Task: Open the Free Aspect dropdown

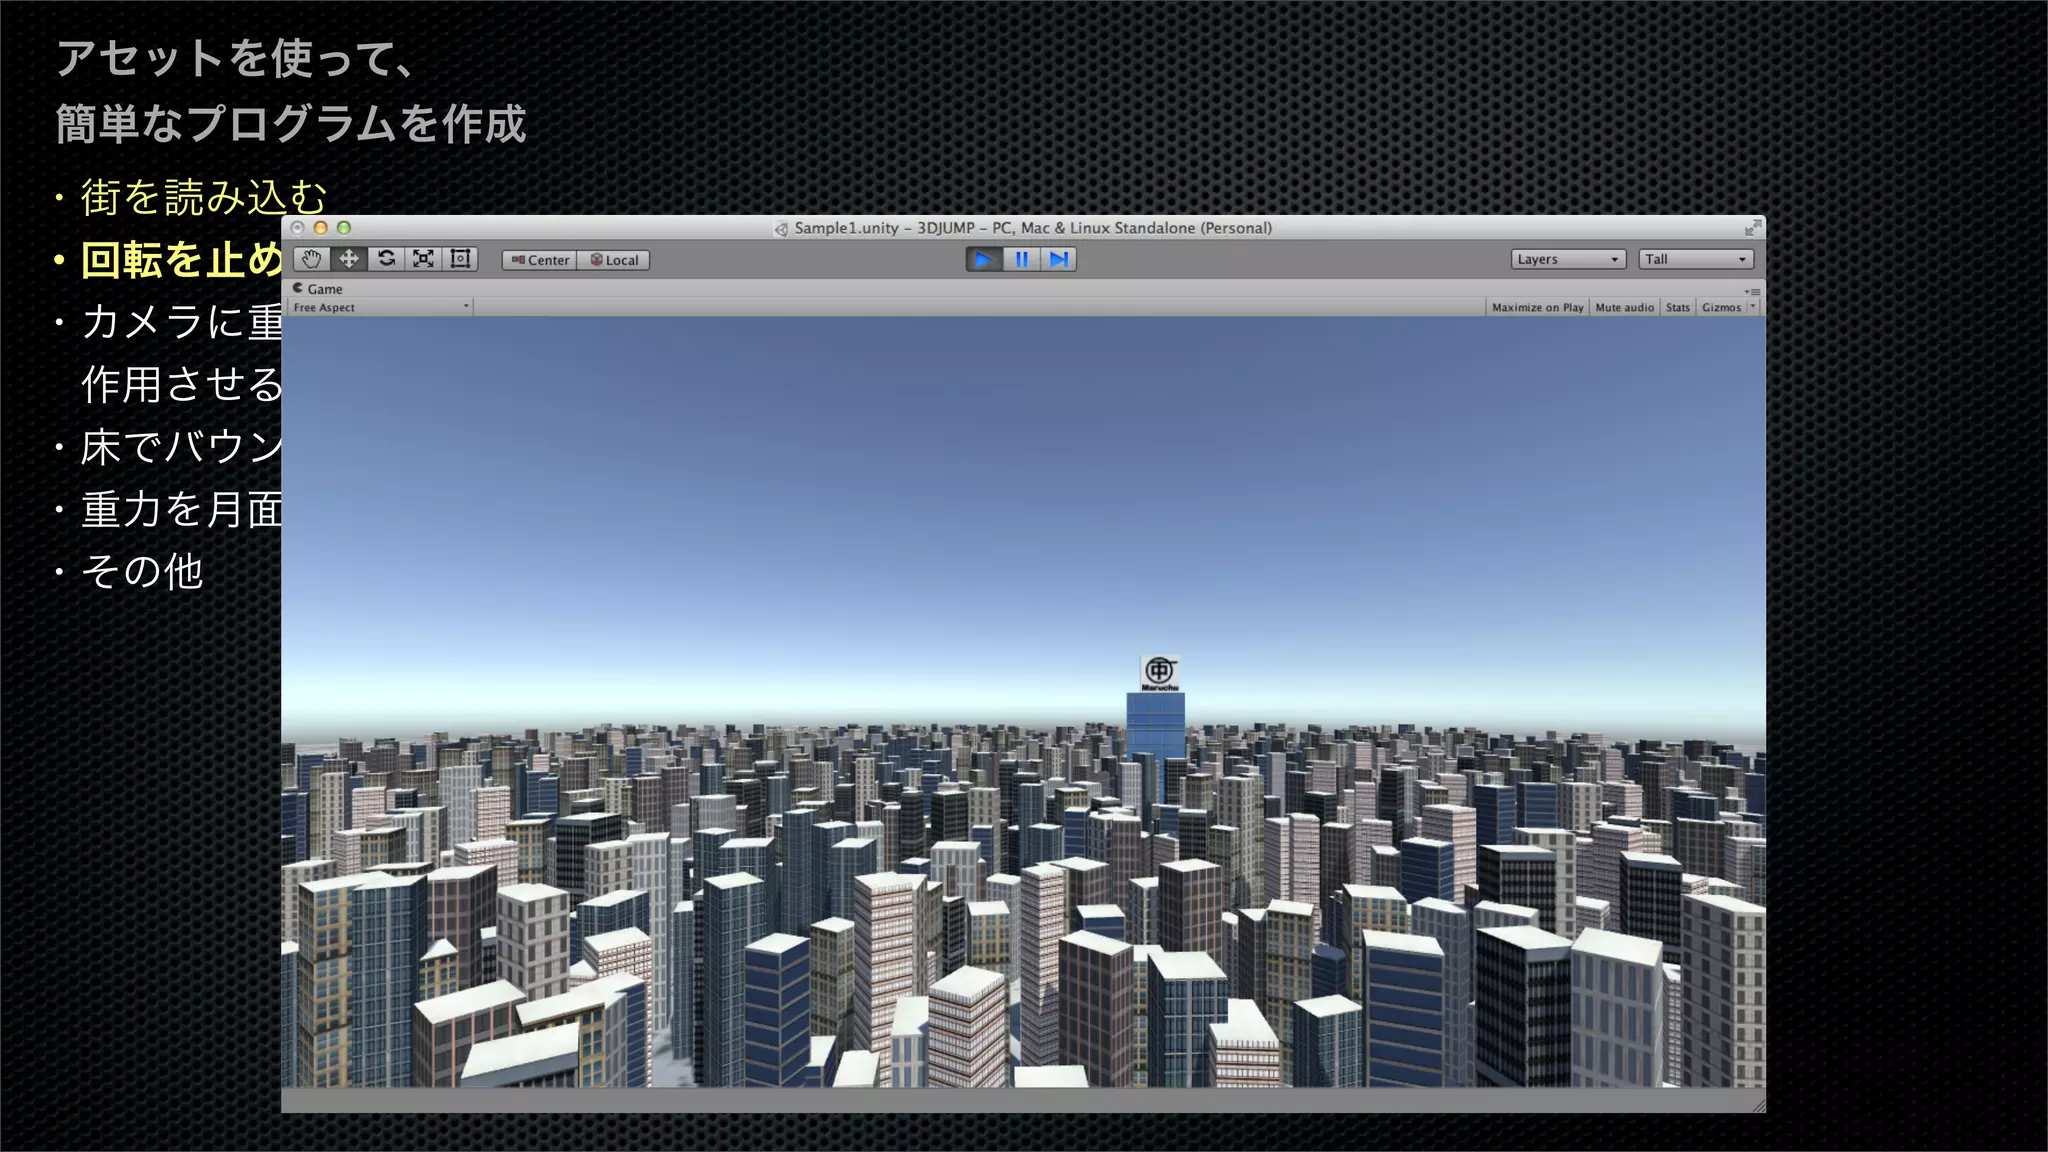Action: click(x=381, y=308)
